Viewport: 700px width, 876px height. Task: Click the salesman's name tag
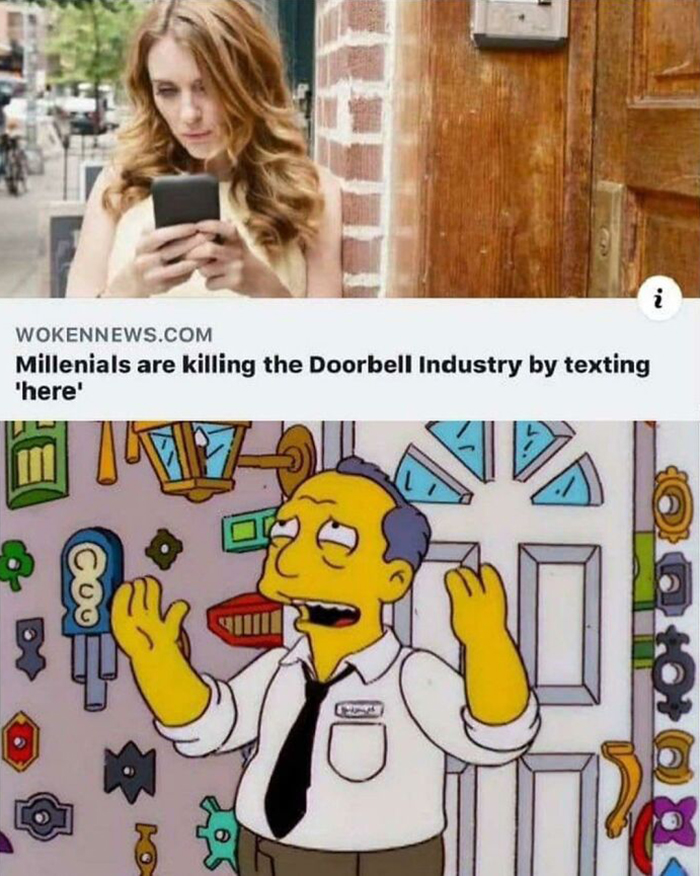coord(359,709)
